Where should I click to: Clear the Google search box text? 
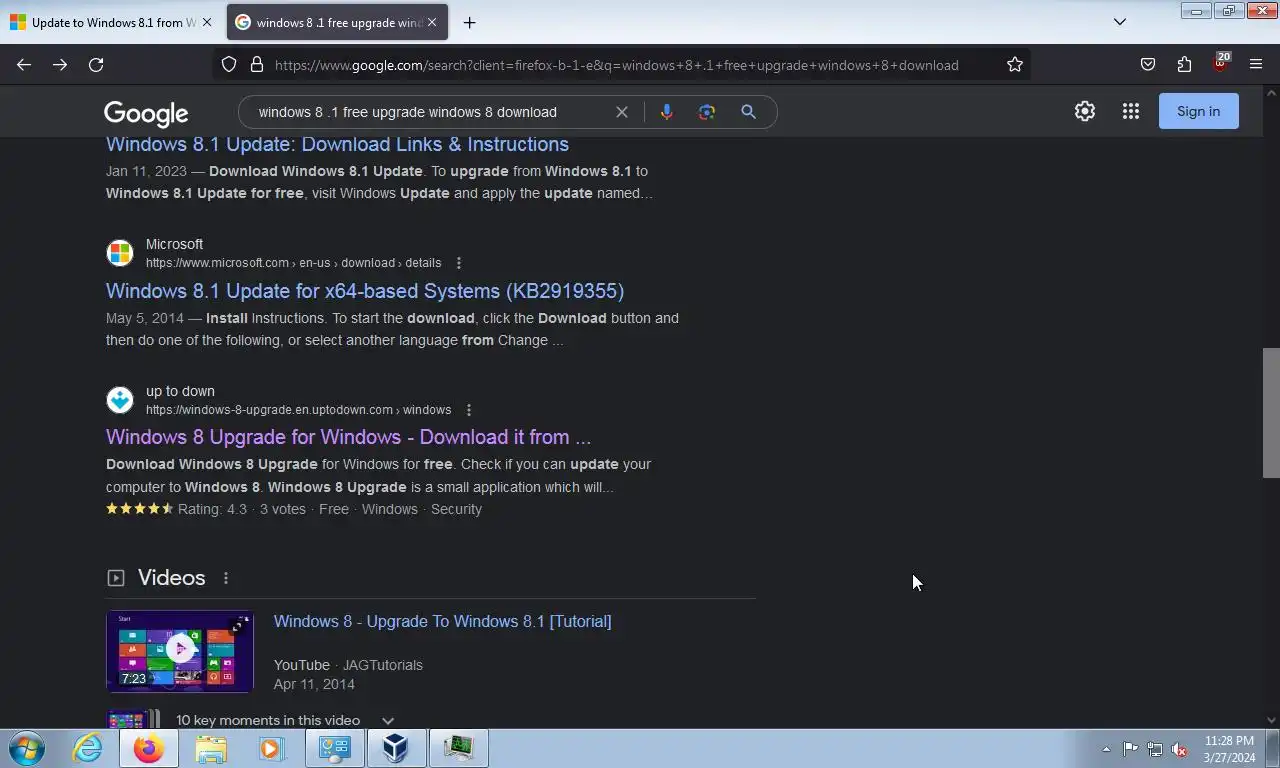[622, 112]
